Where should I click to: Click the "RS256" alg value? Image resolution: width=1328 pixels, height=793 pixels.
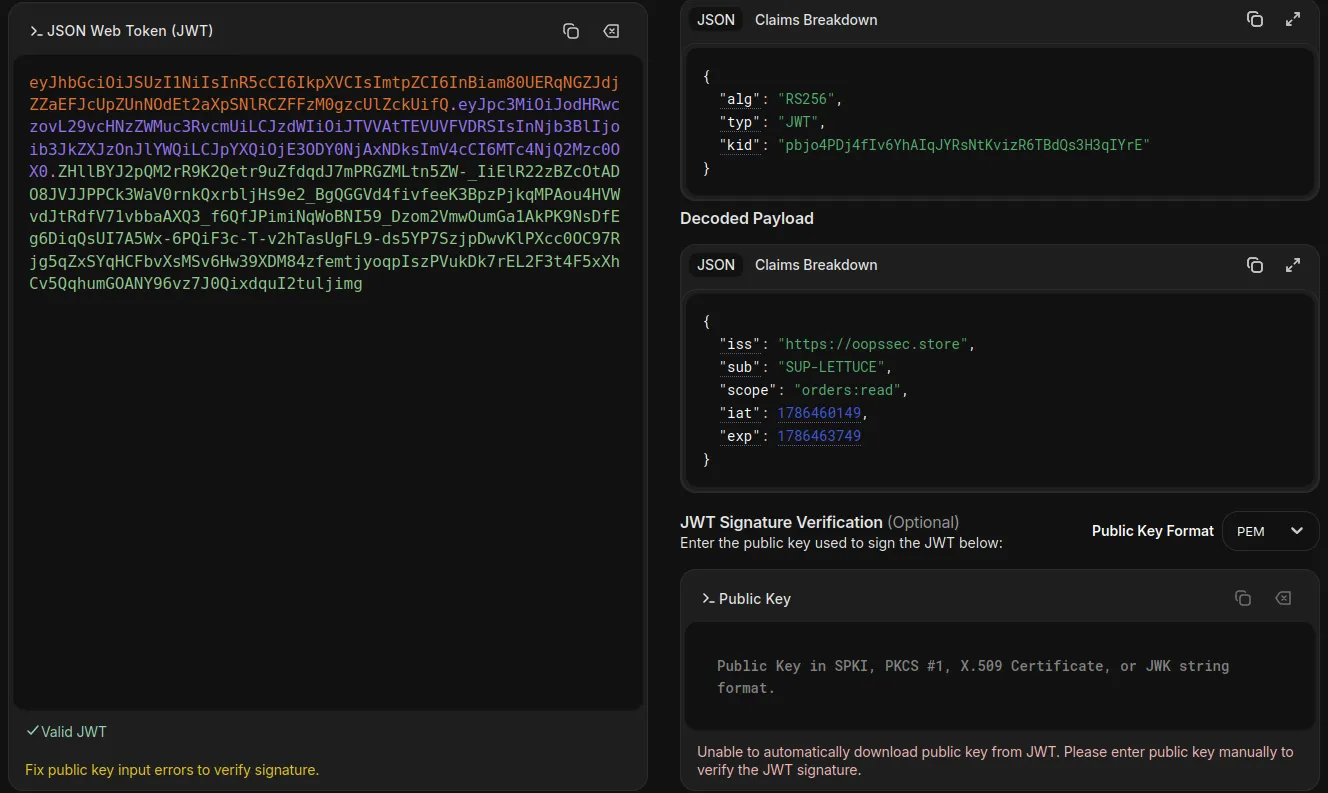pos(806,99)
